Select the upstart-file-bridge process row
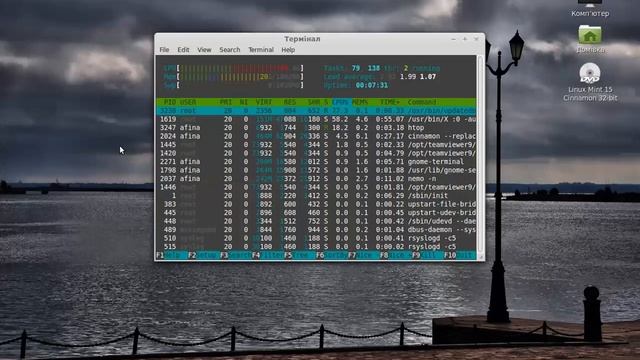Image resolution: width=640 pixels, height=360 pixels. [x=316, y=204]
